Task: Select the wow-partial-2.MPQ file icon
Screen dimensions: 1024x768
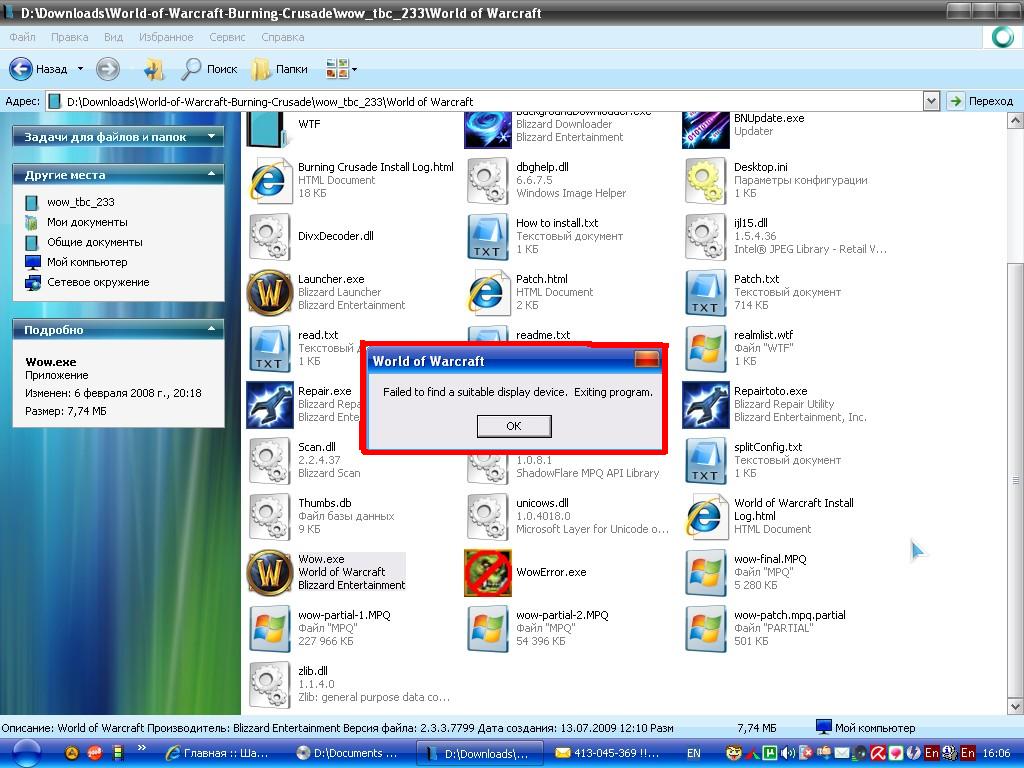Action: [487, 628]
